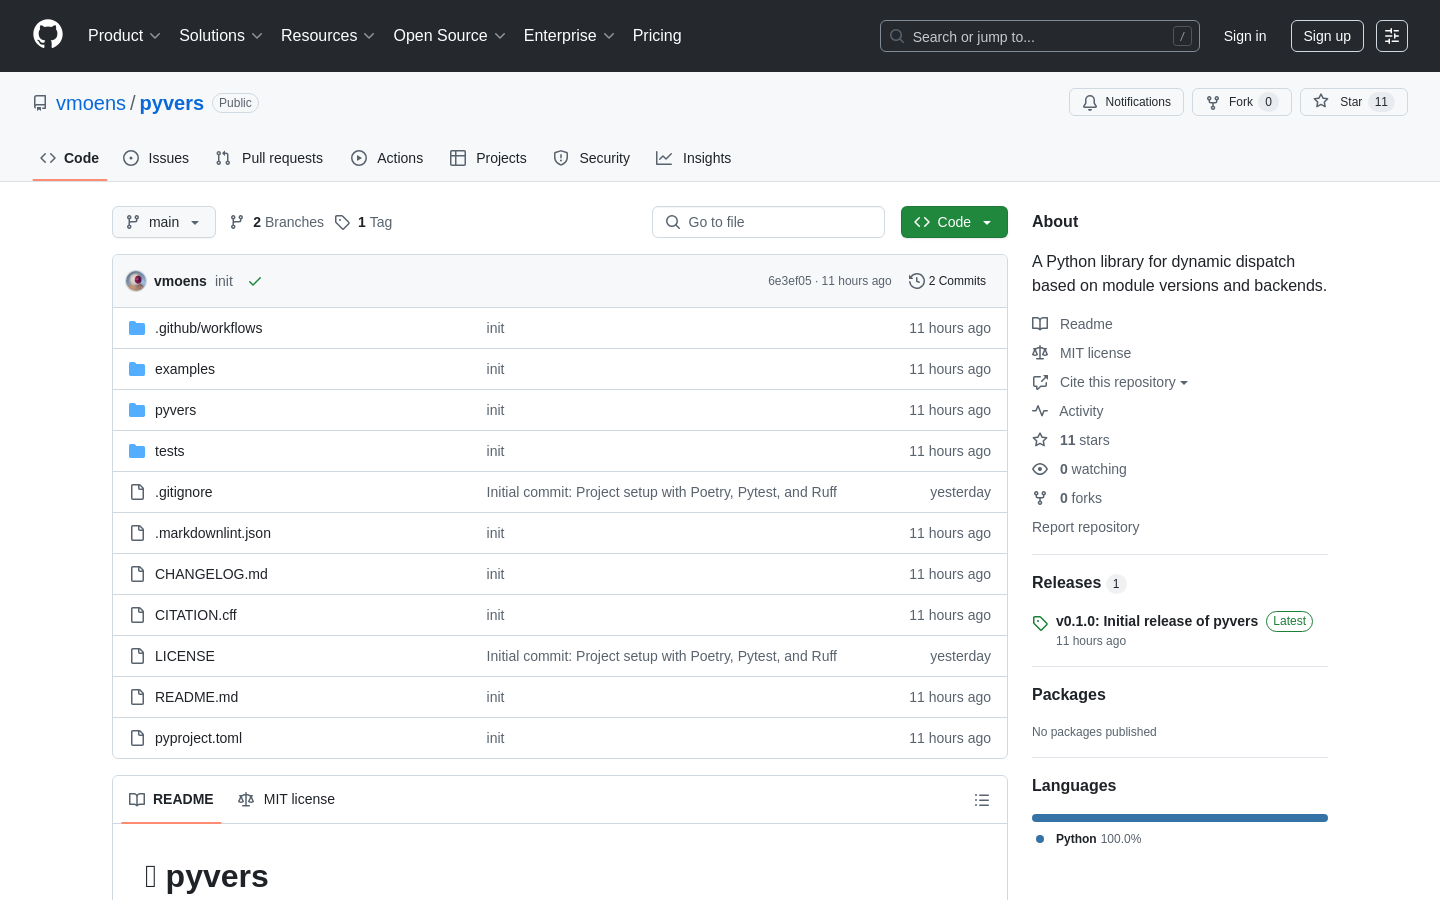
Task: Switch to the Issues tab
Action: (x=156, y=158)
